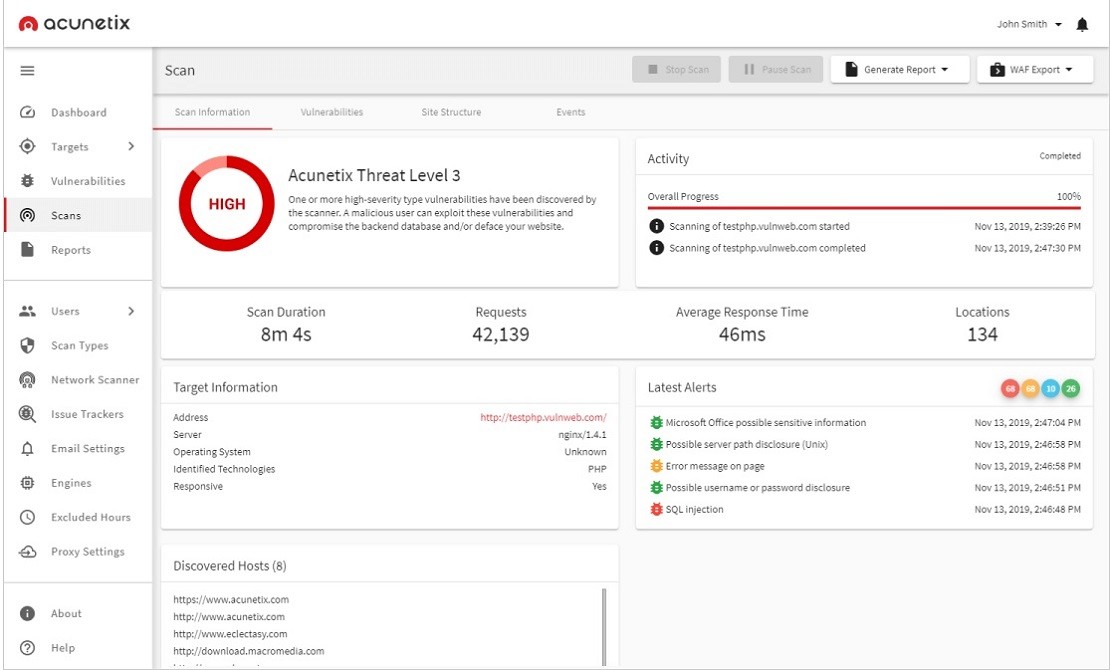Open the Issue Trackers icon
Image resolution: width=1110 pixels, height=670 pixels.
tap(28, 415)
